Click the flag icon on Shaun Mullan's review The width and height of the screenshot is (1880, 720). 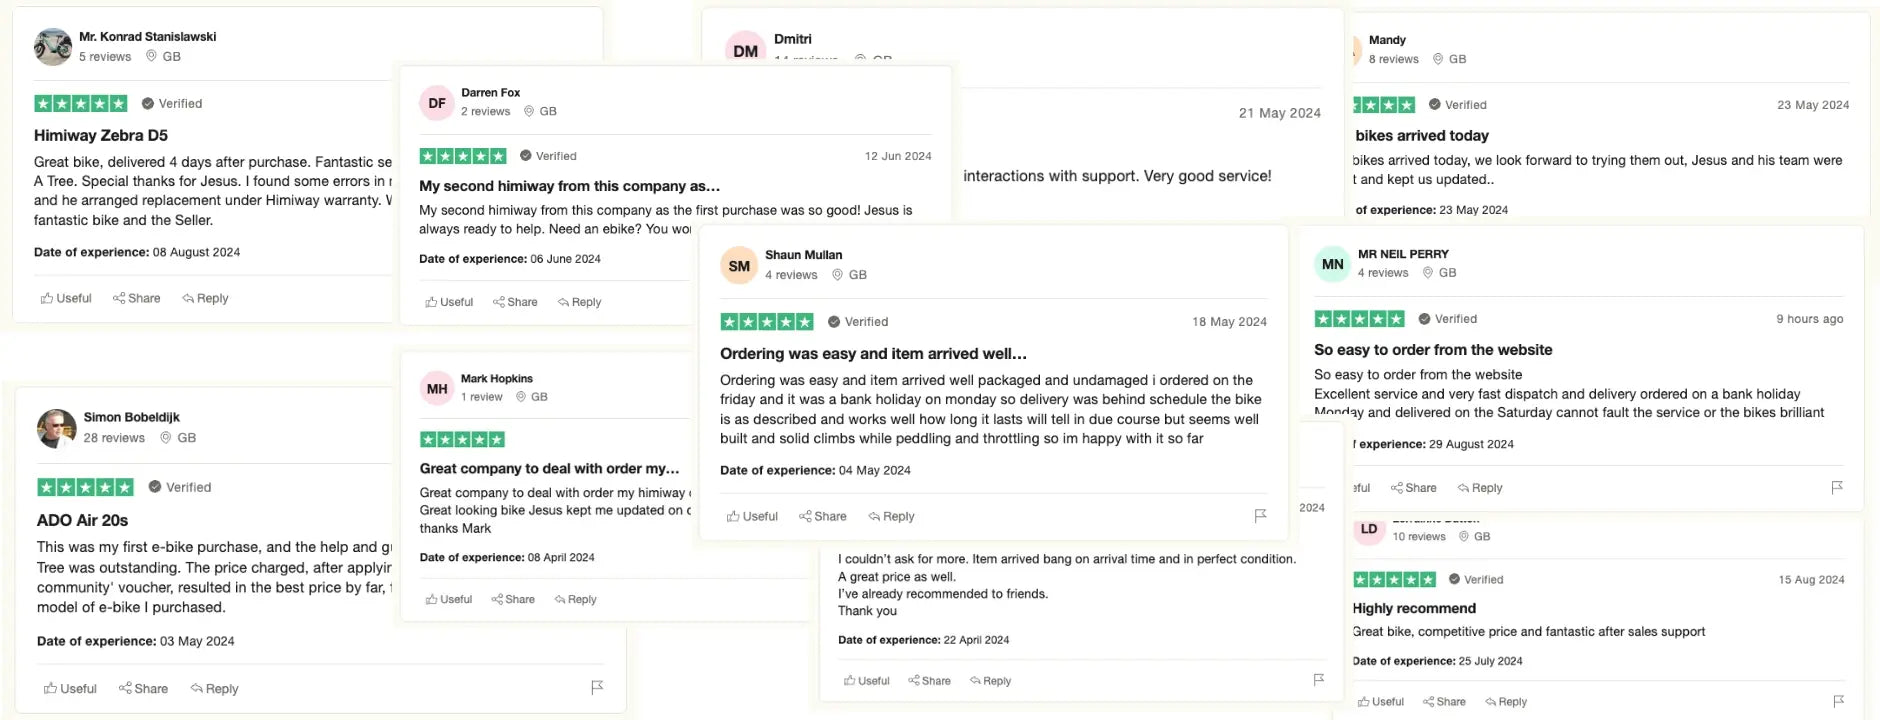coord(1260,516)
